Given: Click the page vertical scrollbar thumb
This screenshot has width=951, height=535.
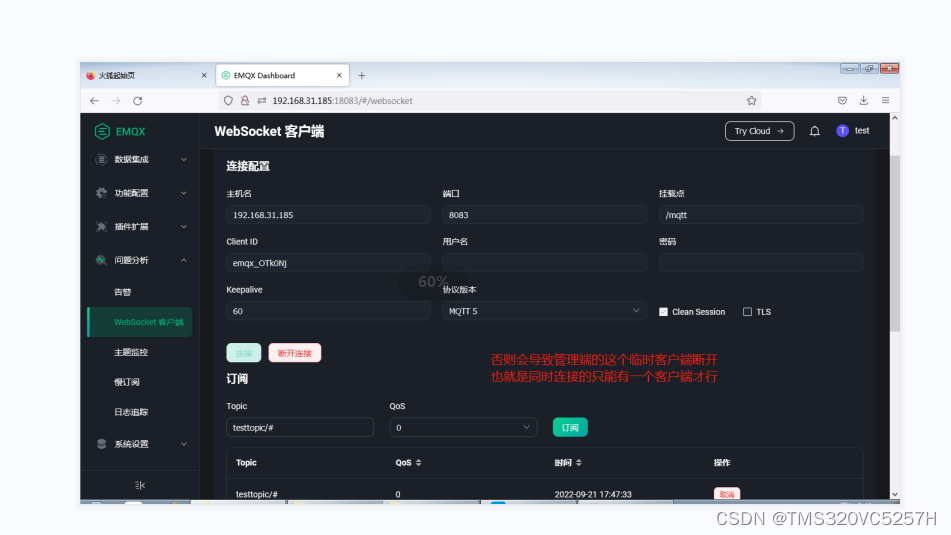Looking at the screenshot, I should [x=895, y=244].
